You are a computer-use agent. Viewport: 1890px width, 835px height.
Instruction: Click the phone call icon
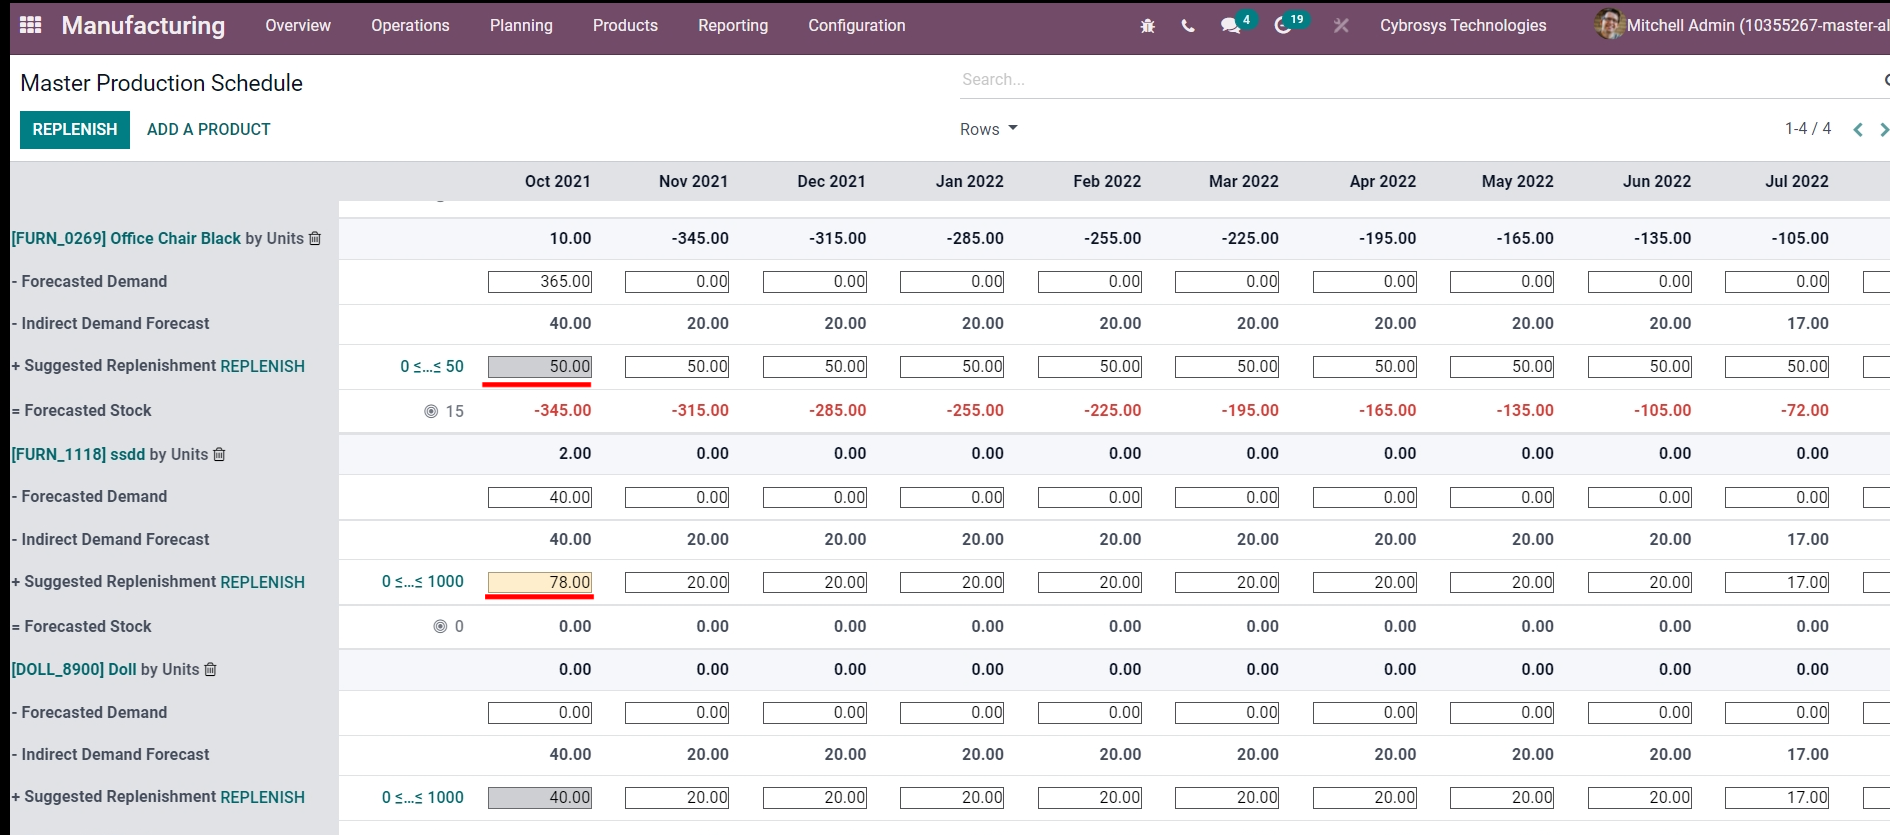pos(1188,26)
